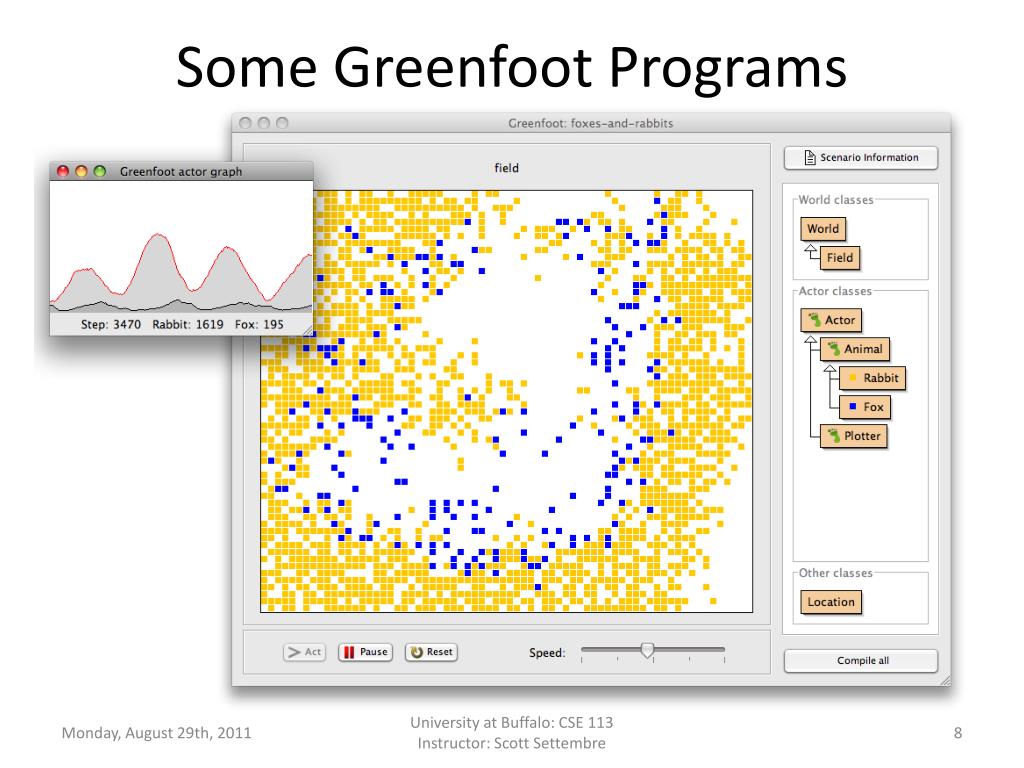Click the Greenfoot actor graph title bar
Image resolution: width=1024 pixels, height=768 pixels.
pyautogui.click(x=182, y=171)
